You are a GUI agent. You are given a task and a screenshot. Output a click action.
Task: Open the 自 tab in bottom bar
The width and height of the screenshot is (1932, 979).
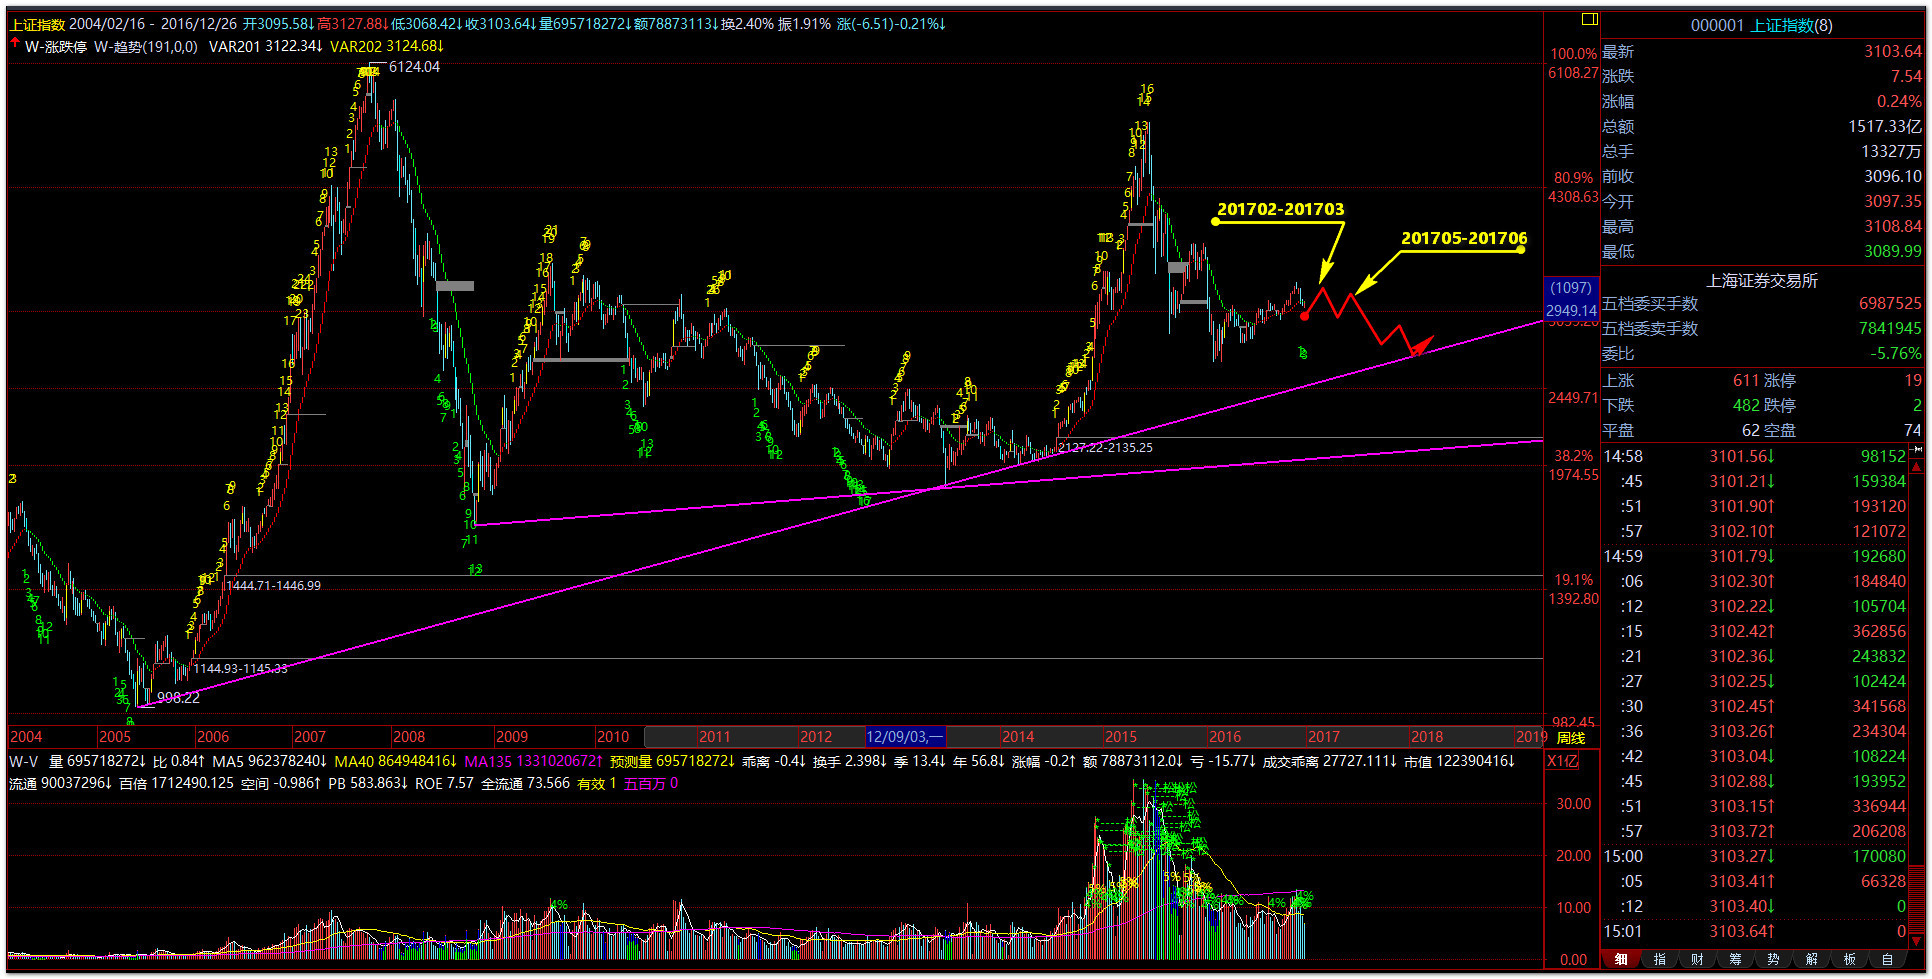pos(1887,959)
